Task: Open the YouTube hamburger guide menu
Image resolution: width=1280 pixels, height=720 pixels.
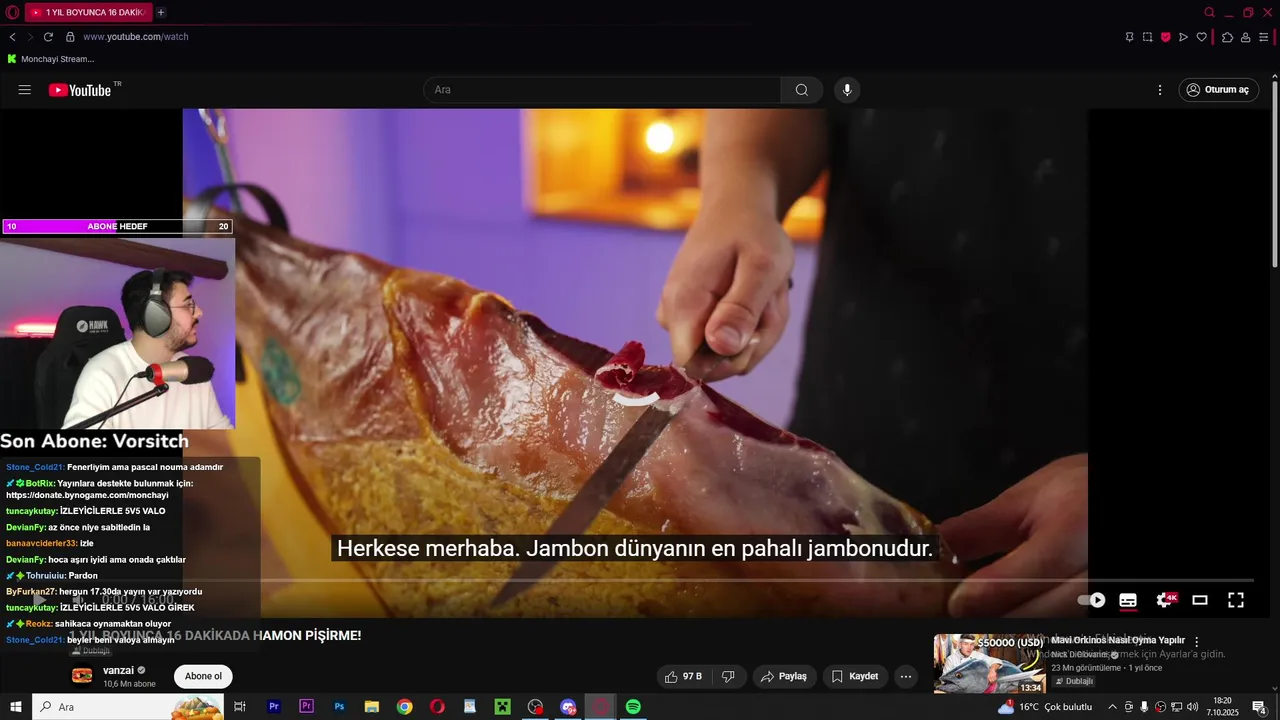Action: point(25,90)
